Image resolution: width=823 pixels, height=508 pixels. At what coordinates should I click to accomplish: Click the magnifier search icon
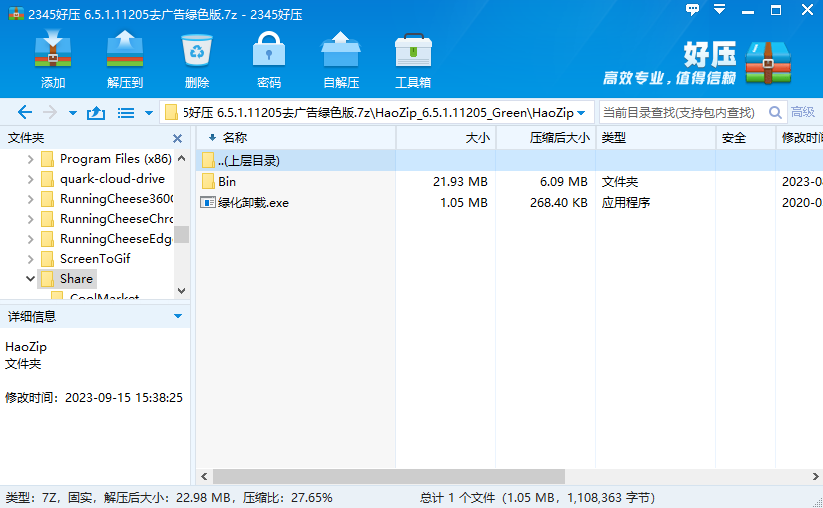pyautogui.click(x=775, y=112)
